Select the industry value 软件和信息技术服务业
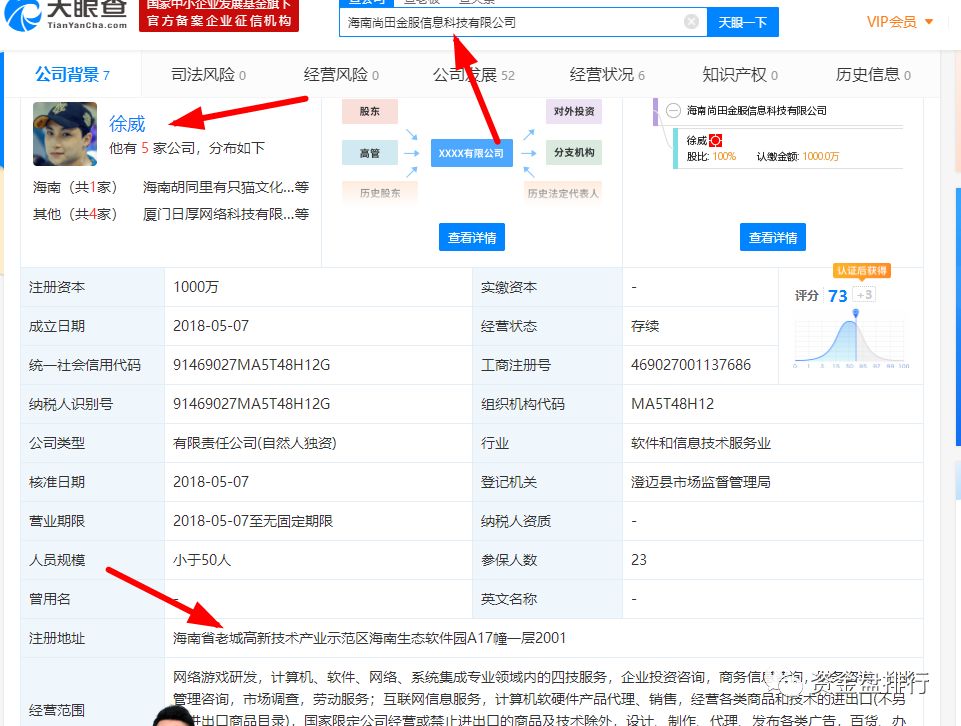 (701, 443)
